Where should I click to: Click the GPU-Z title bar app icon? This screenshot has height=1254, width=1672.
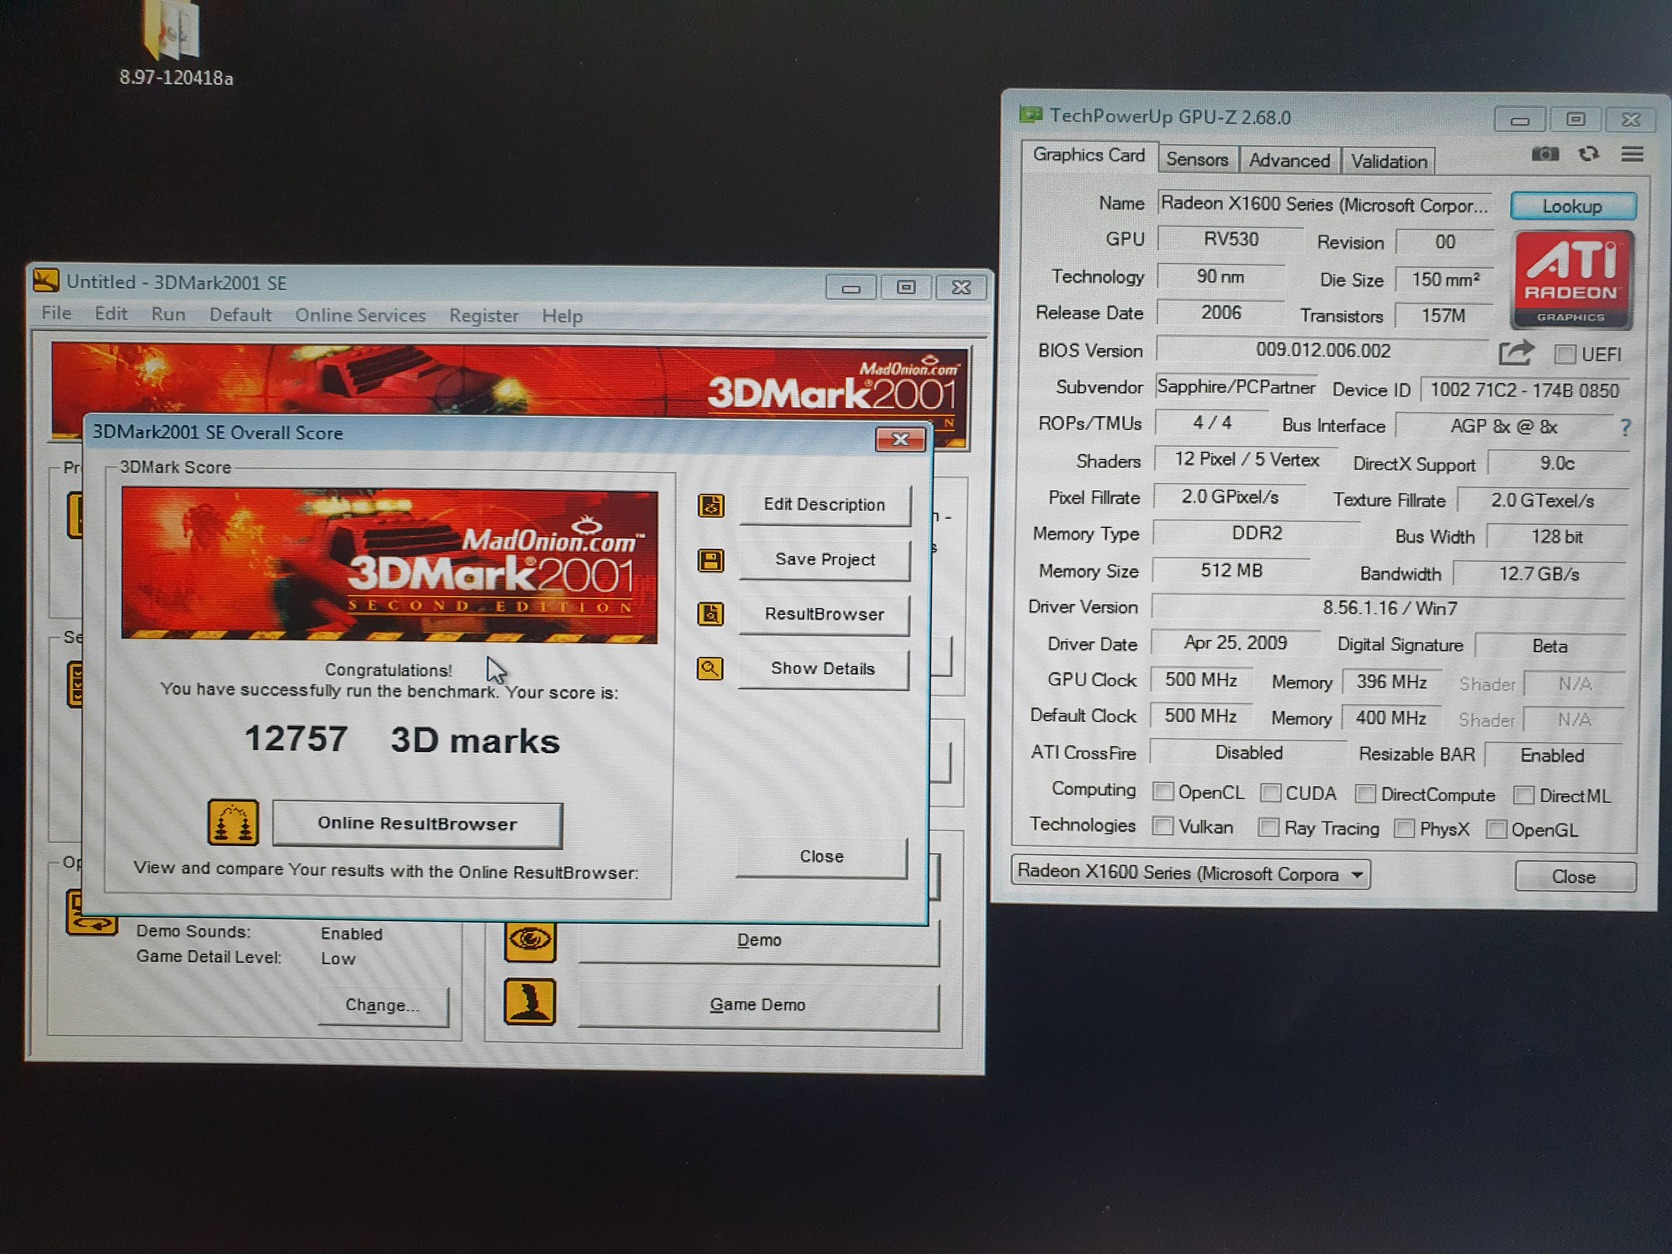1030,115
